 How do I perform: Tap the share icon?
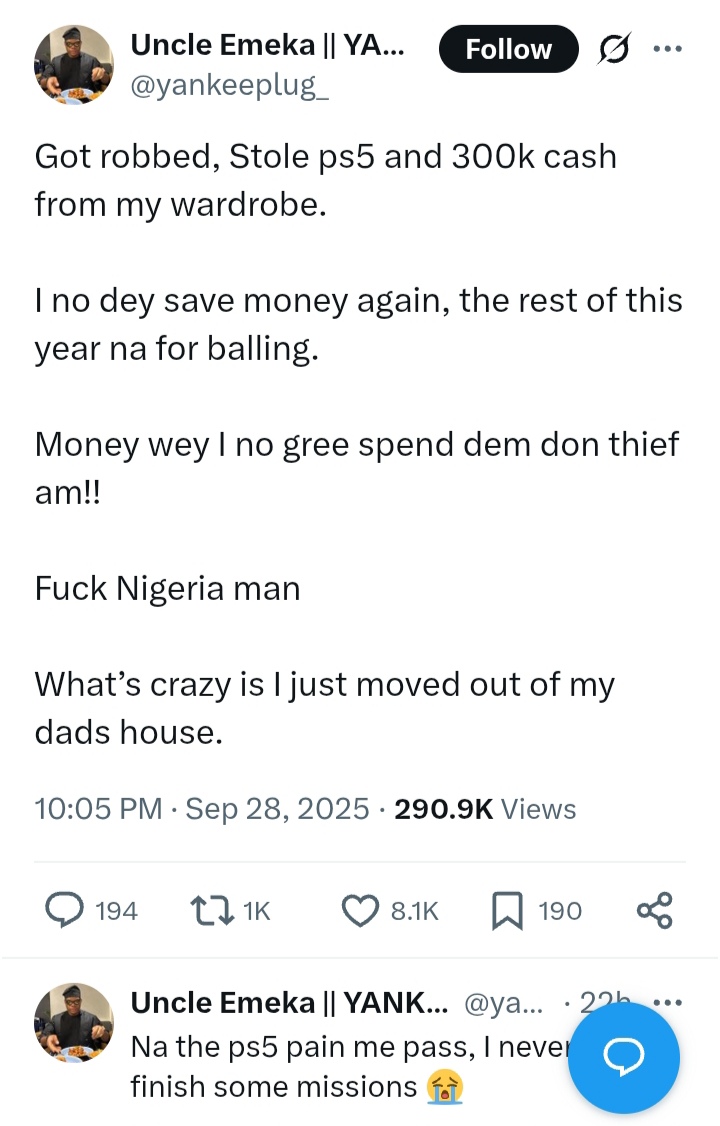[x=655, y=910]
